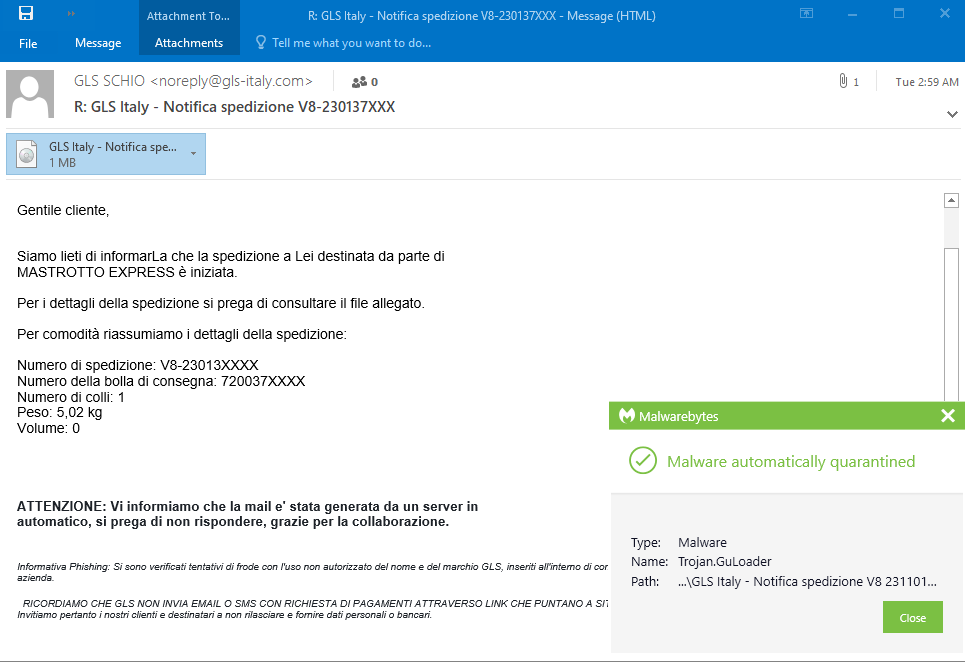Dismiss Malwarebytes popup with the X icon
The width and height of the screenshot is (965, 662).
pyautogui.click(x=948, y=416)
